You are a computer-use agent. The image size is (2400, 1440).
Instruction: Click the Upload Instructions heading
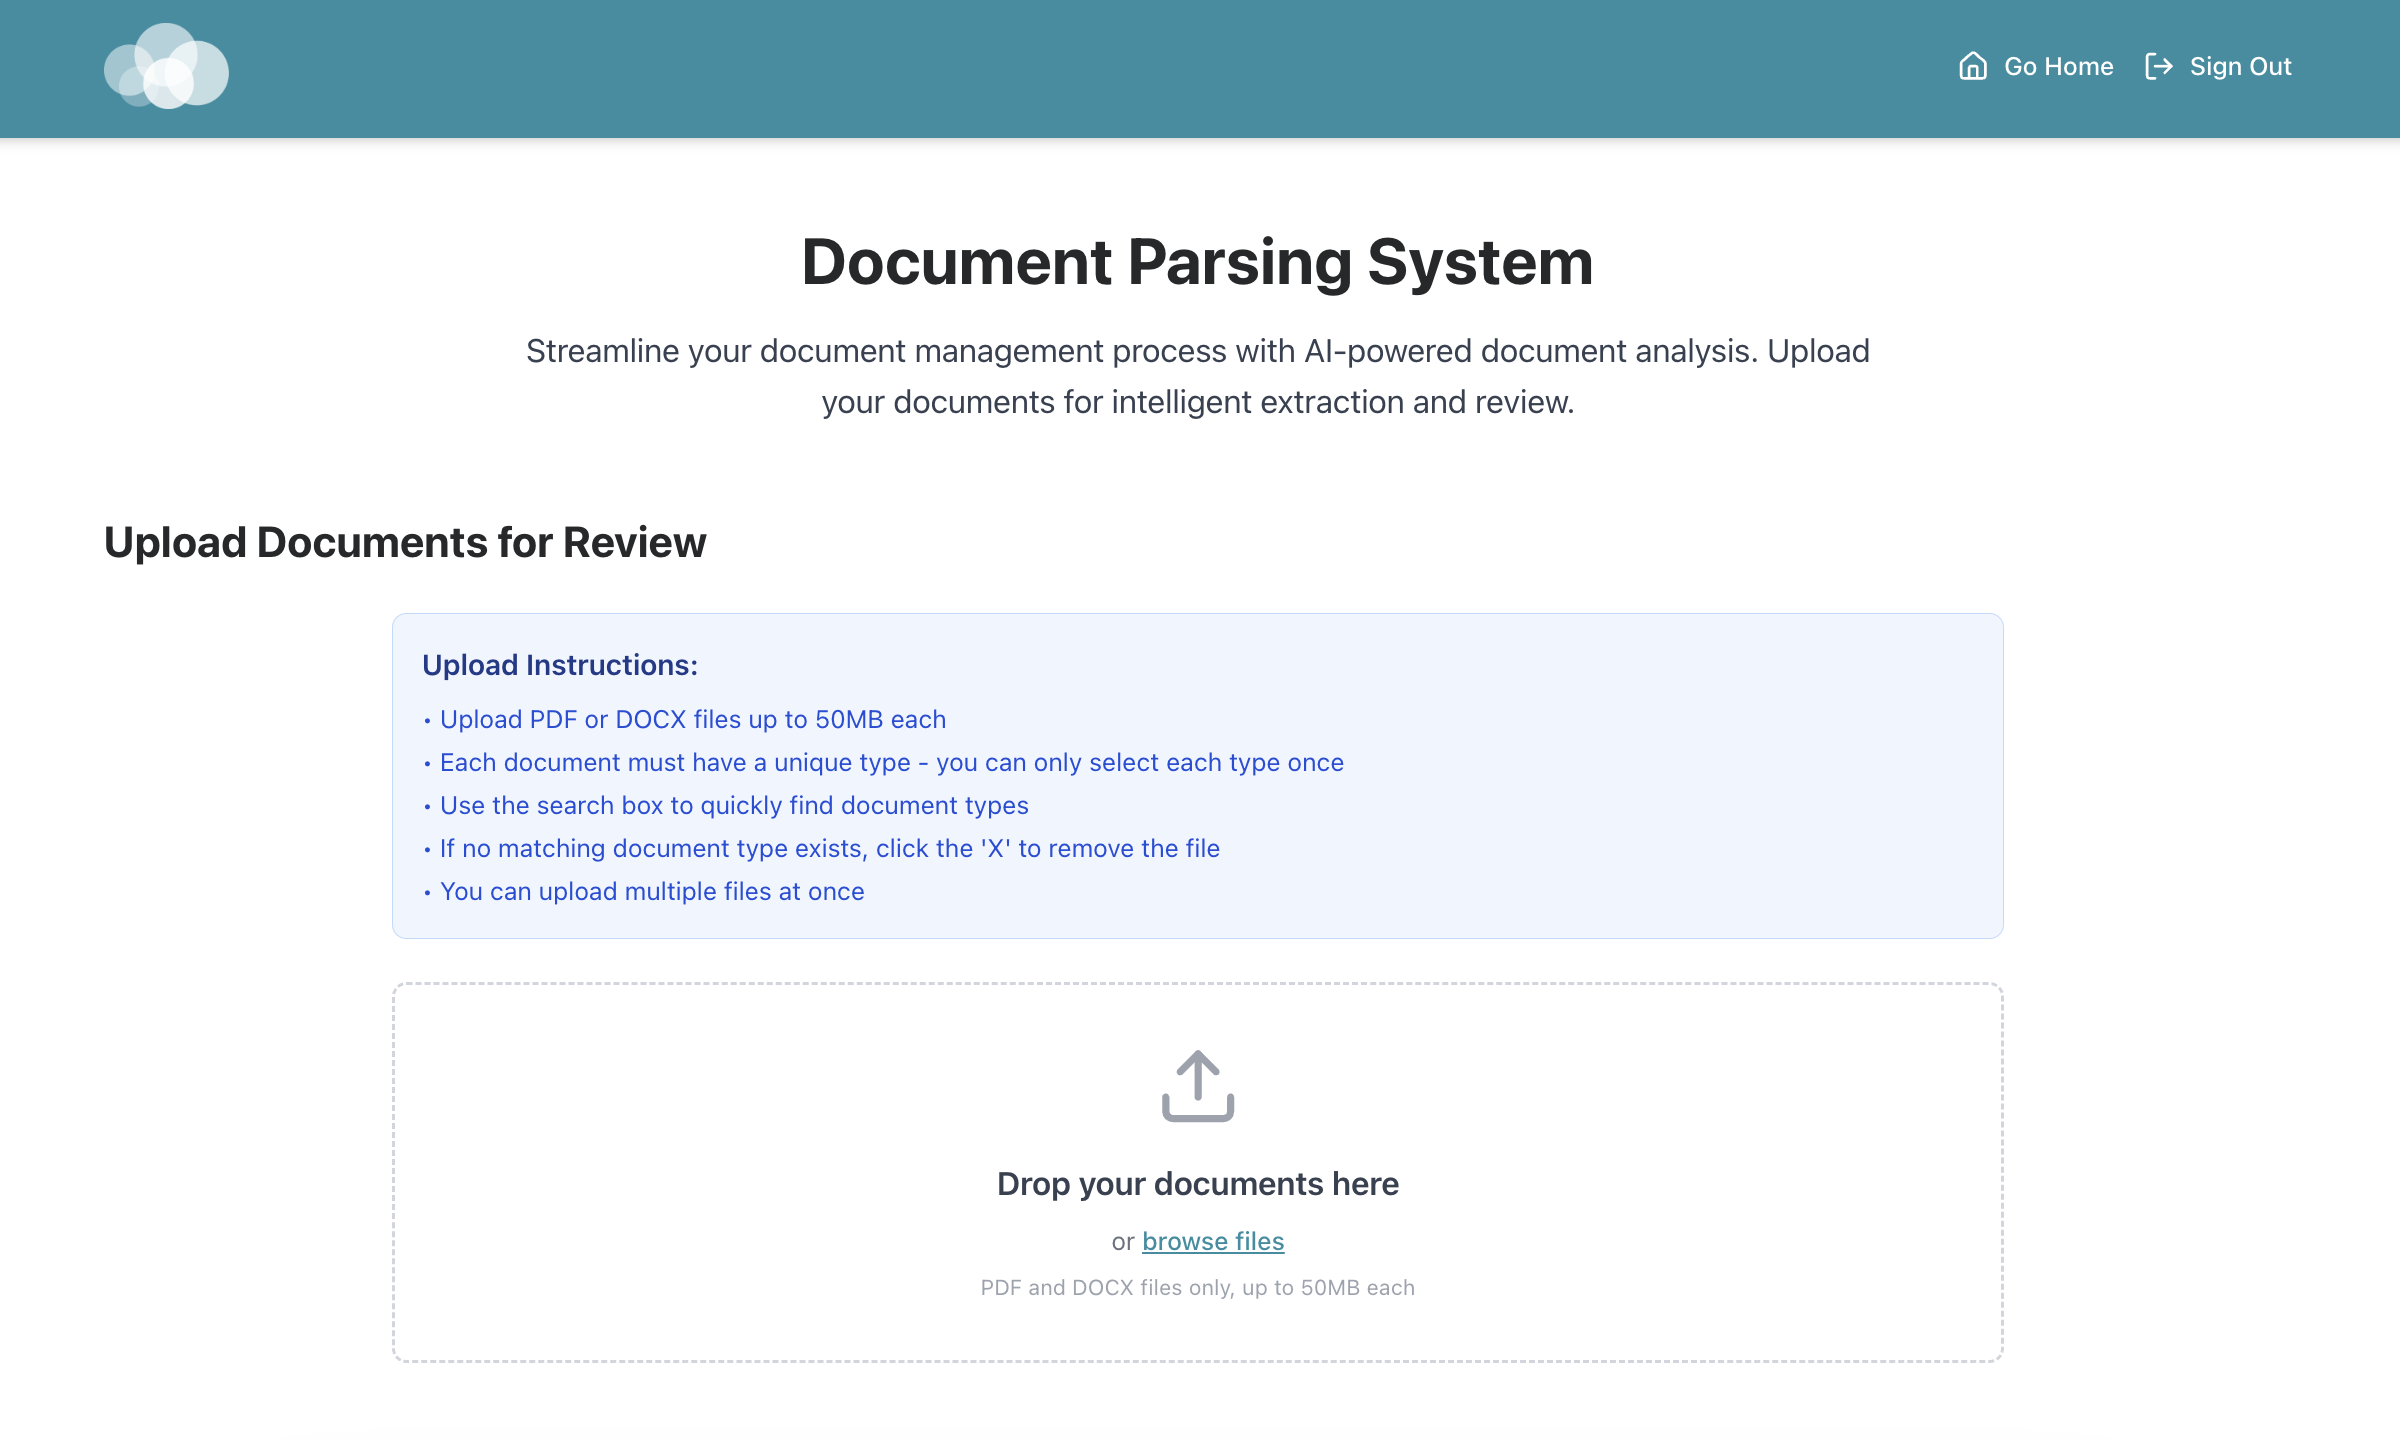click(x=561, y=664)
